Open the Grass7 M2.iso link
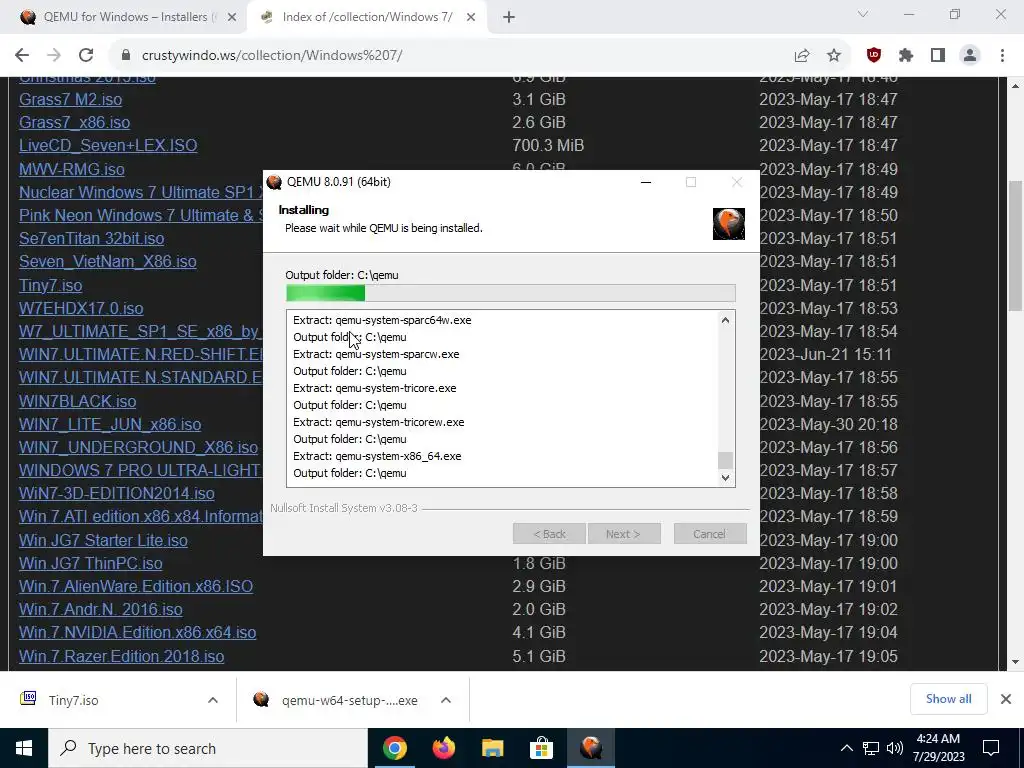The height and width of the screenshot is (768, 1024). click(x=71, y=99)
